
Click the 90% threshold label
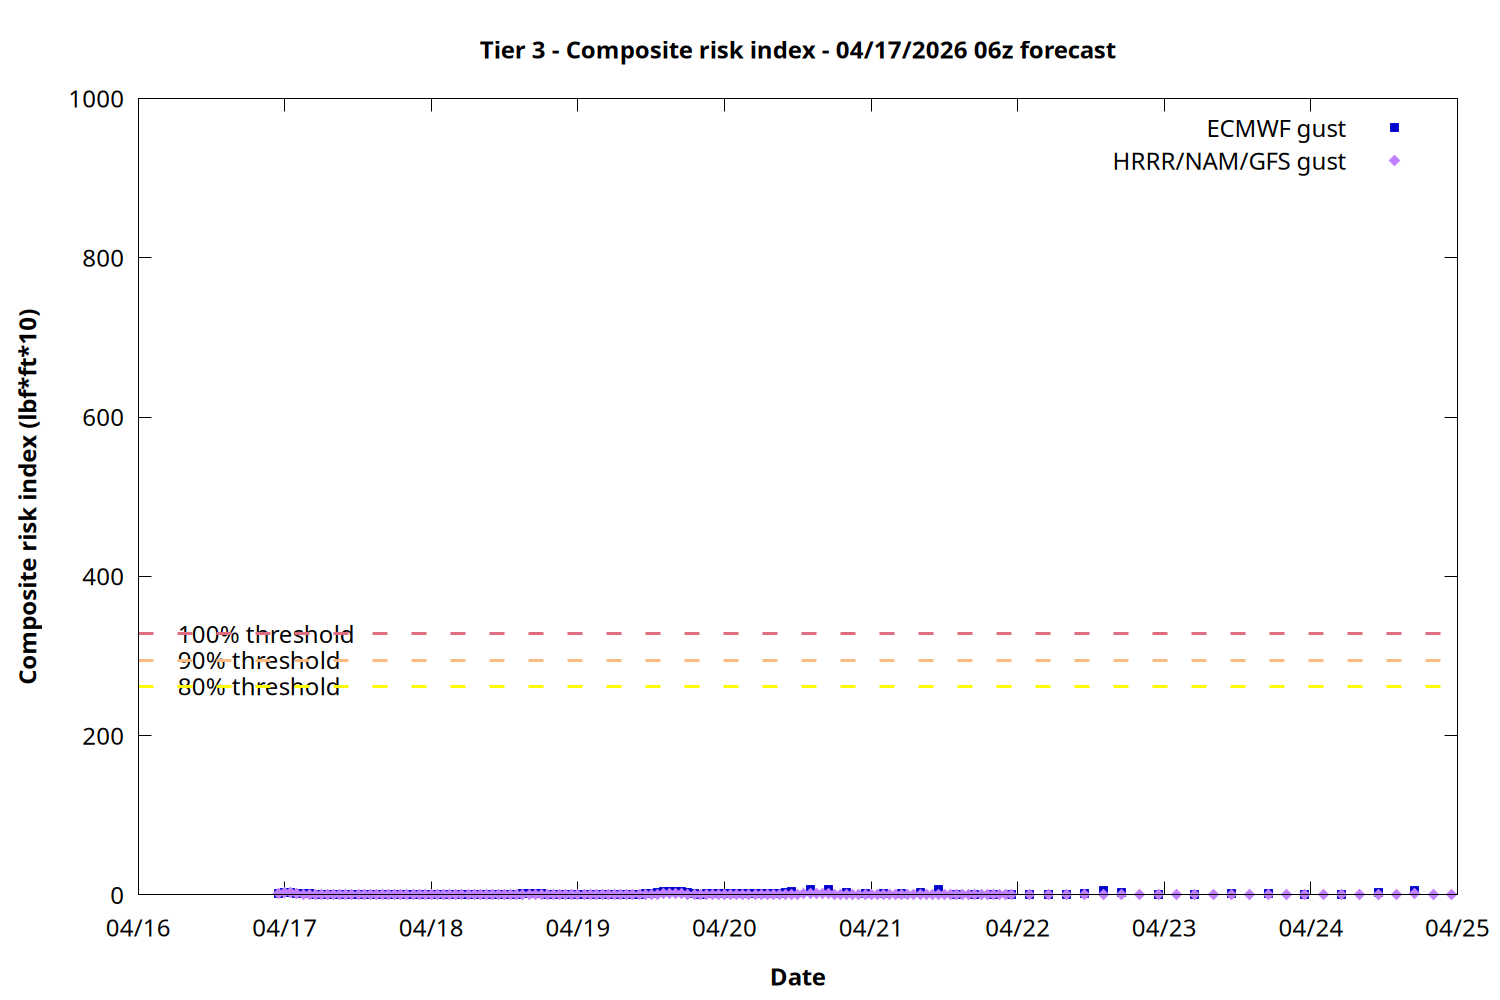(258, 661)
